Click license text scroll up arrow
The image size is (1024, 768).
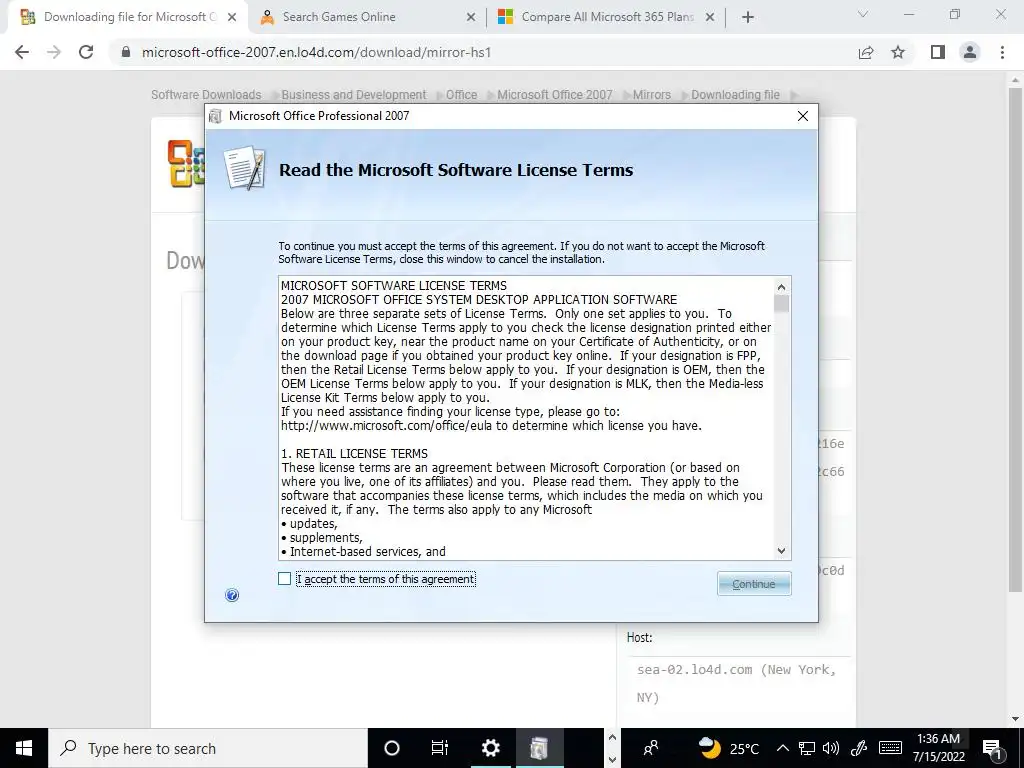(781, 287)
